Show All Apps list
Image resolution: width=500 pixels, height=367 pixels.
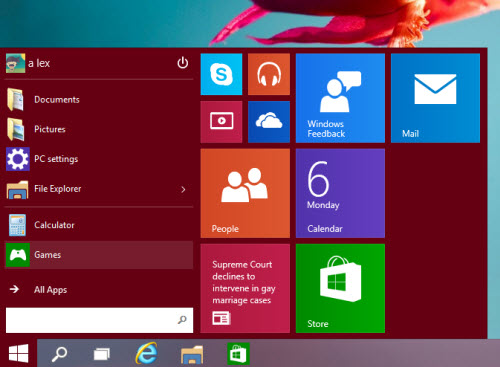tap(99, 289)
